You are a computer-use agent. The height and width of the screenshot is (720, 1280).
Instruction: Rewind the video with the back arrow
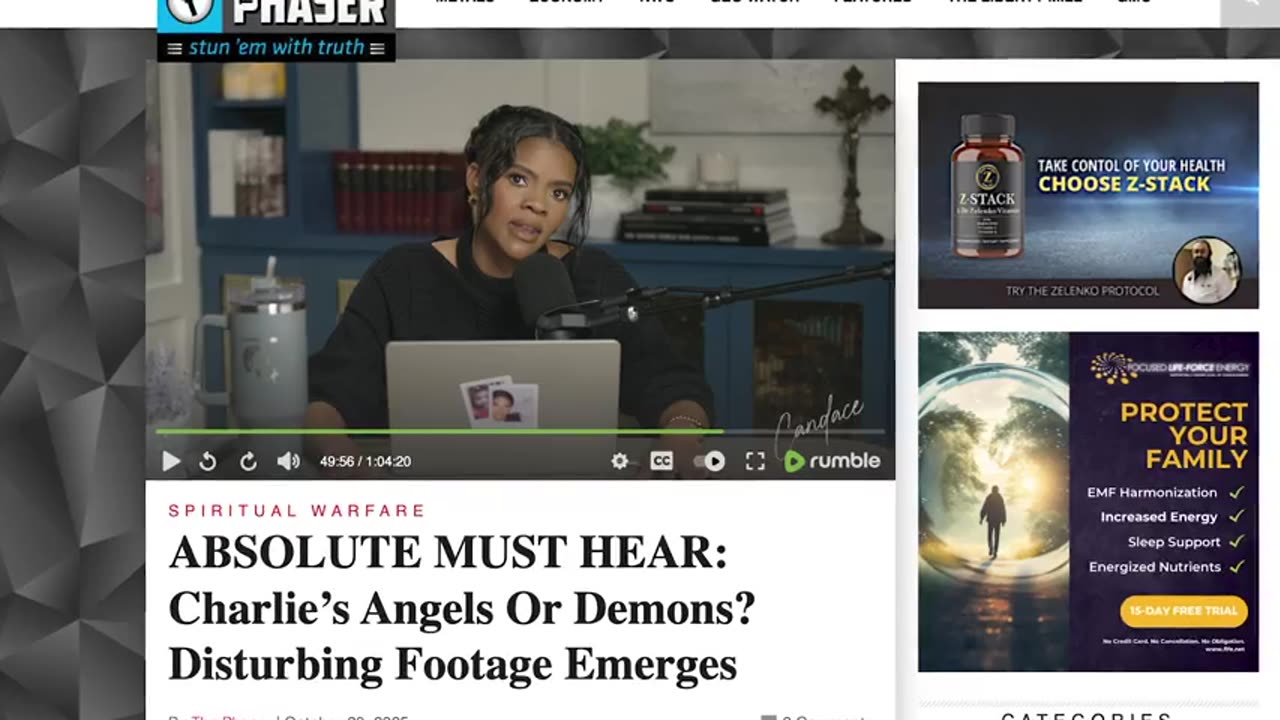coord(208,461)
